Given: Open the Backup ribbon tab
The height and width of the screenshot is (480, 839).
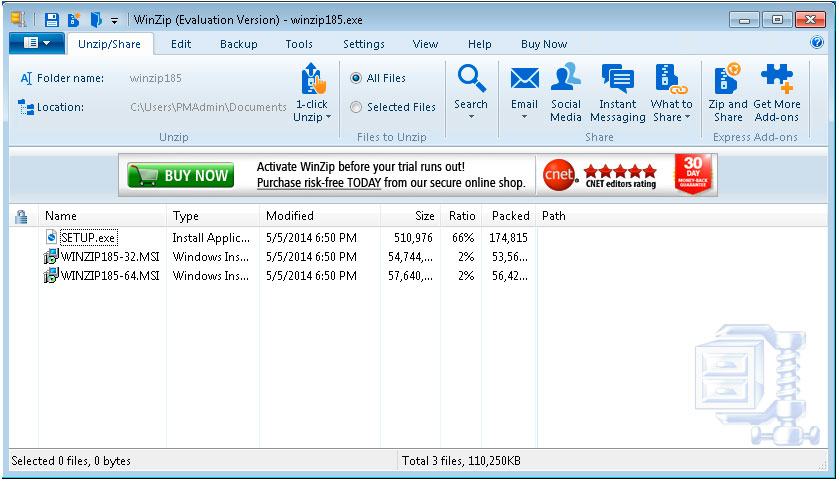Looking at the screenshot, I should 239,44.
